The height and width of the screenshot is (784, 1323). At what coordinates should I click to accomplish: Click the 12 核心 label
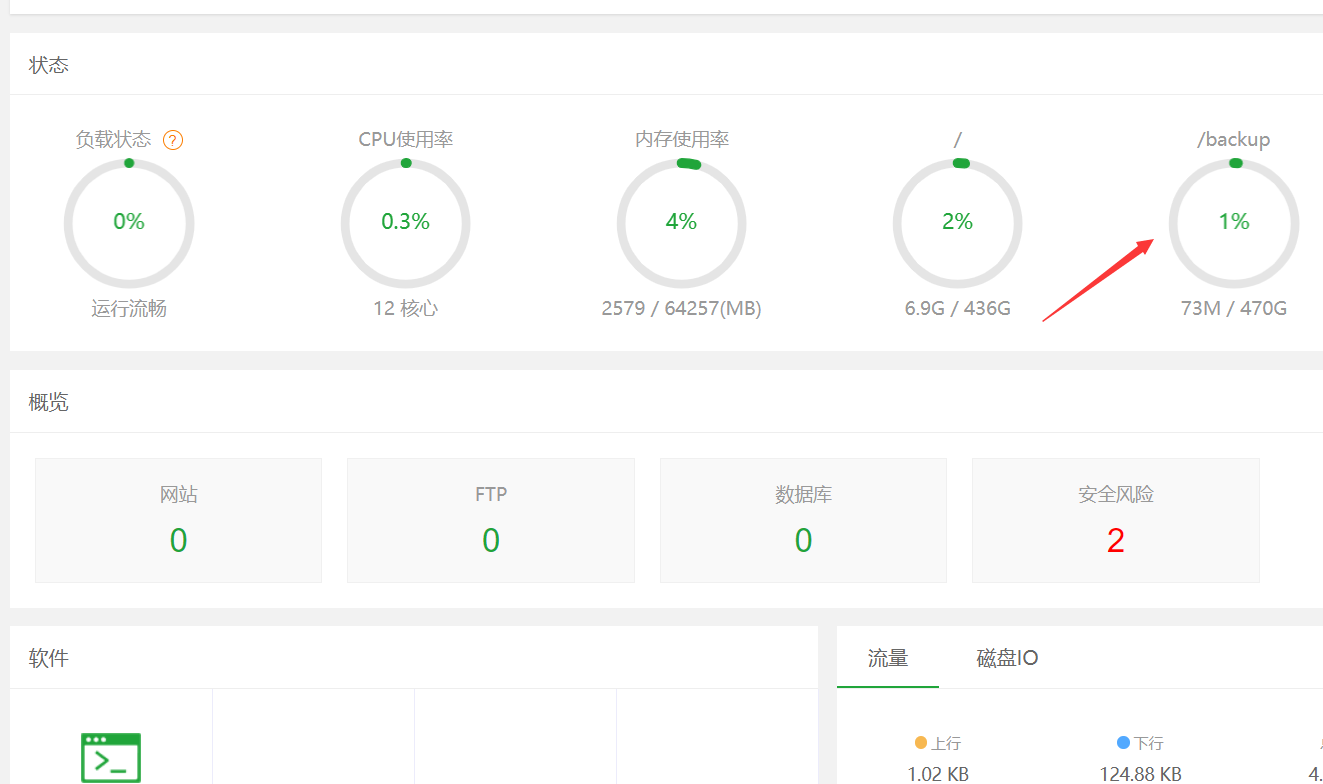[405, 309]
